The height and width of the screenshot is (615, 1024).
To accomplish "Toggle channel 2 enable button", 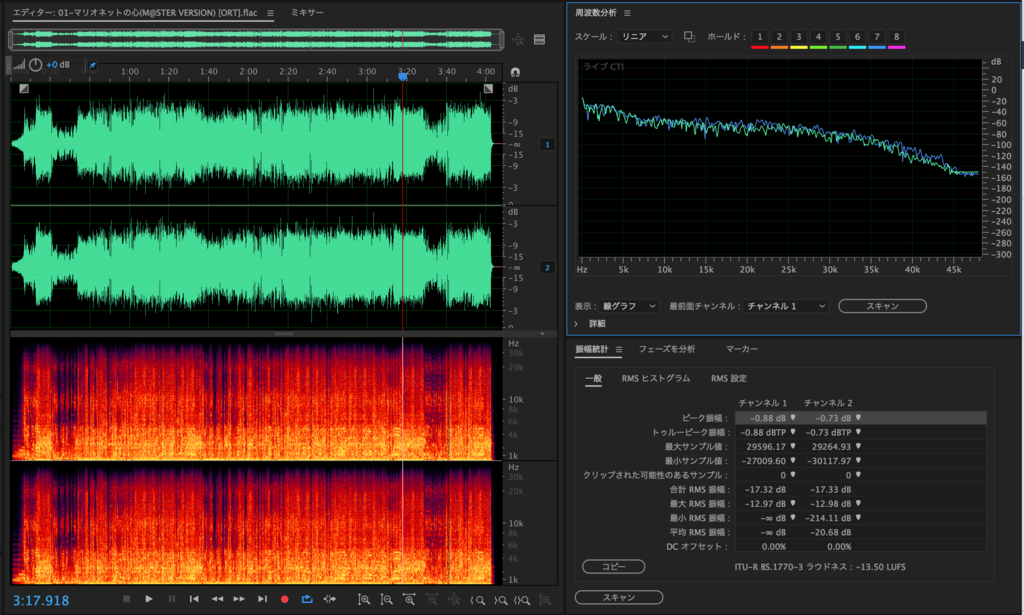I will tap(547, 268).
